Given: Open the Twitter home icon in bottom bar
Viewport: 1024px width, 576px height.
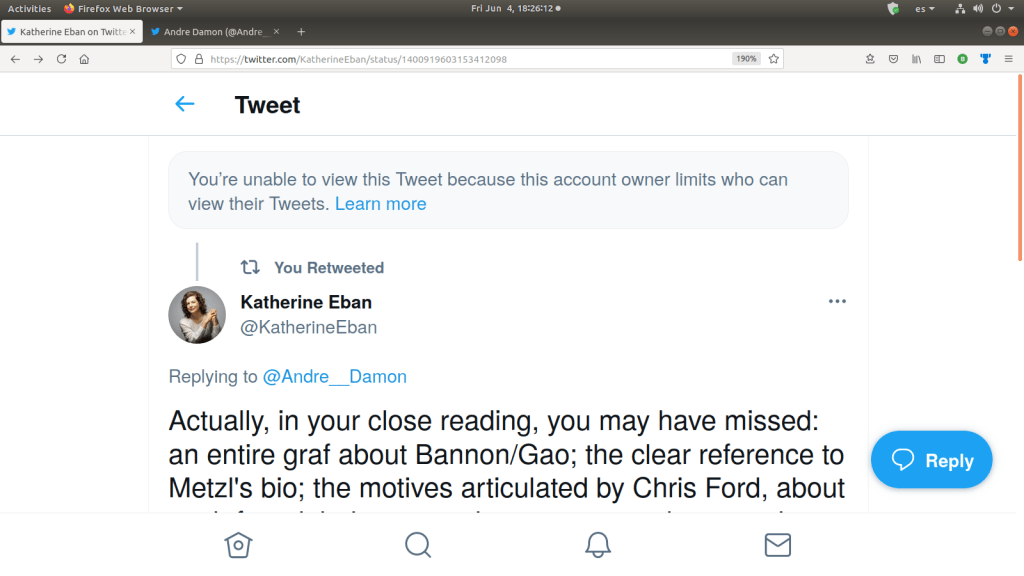Looking at the screenshot, I should coord(238,545).
